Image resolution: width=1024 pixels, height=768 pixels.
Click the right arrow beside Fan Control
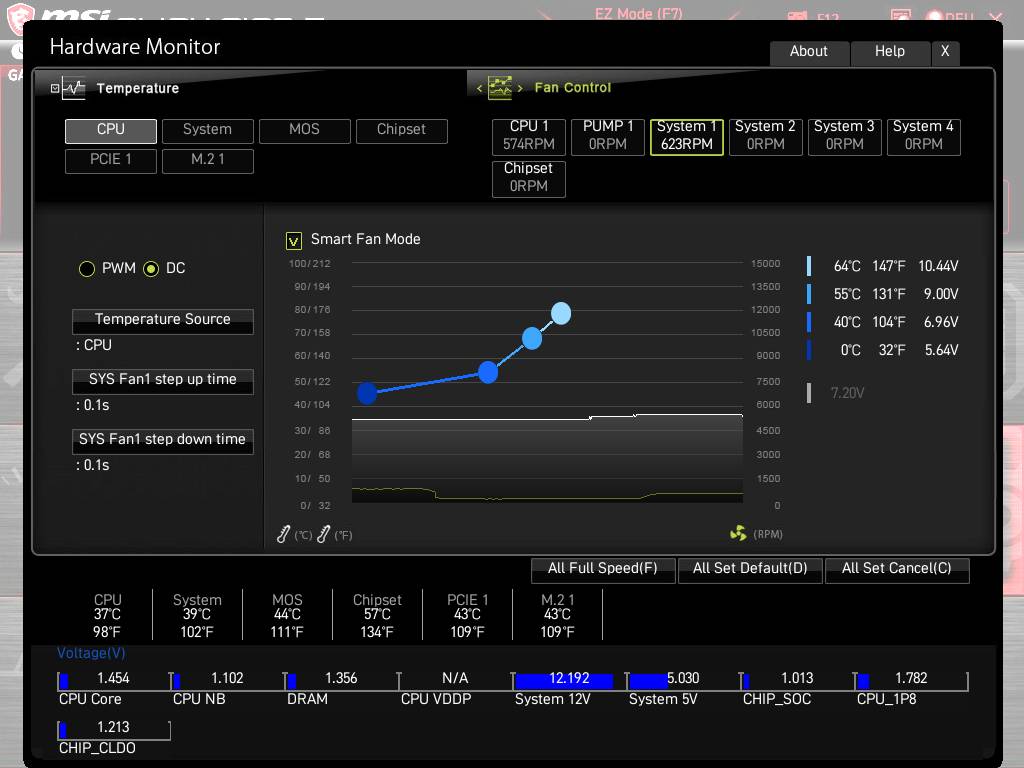coord(520,88)
